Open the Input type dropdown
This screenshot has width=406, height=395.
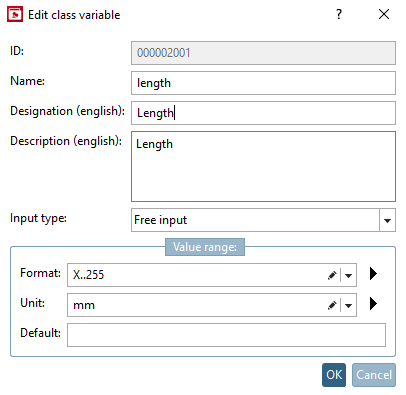pos(387,220)
